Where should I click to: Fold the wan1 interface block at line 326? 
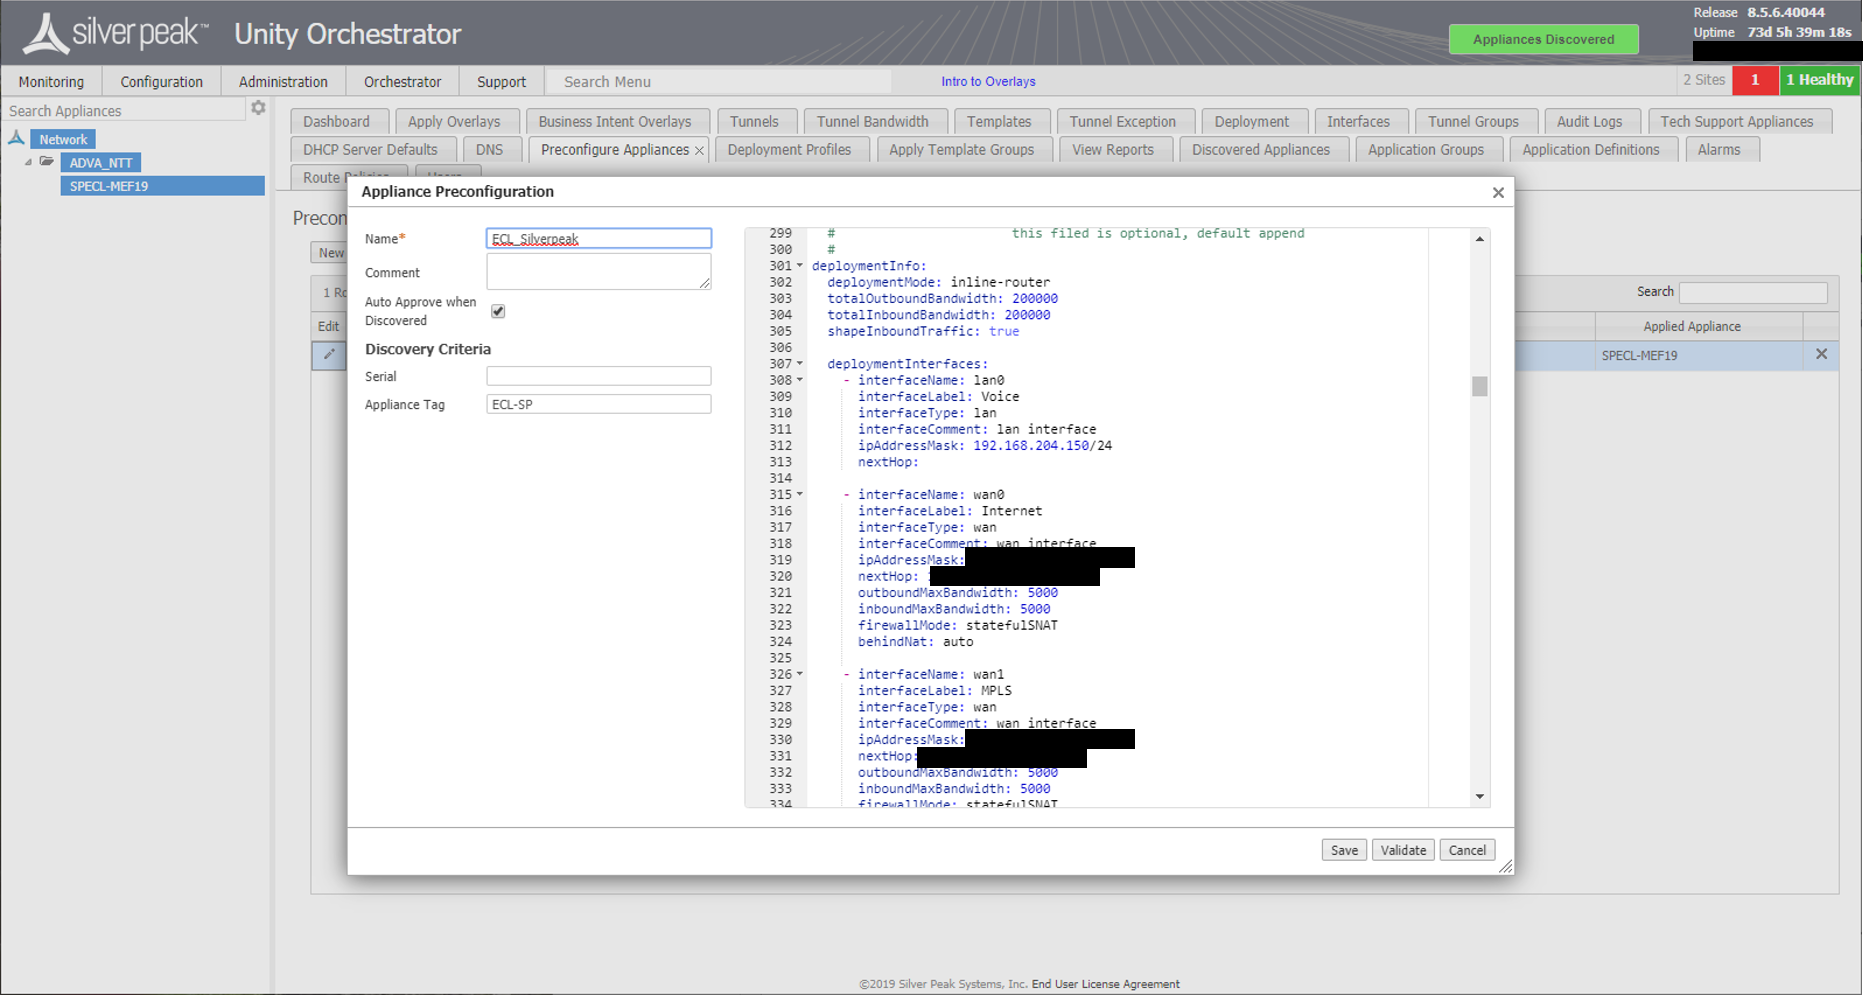(800, 674)
